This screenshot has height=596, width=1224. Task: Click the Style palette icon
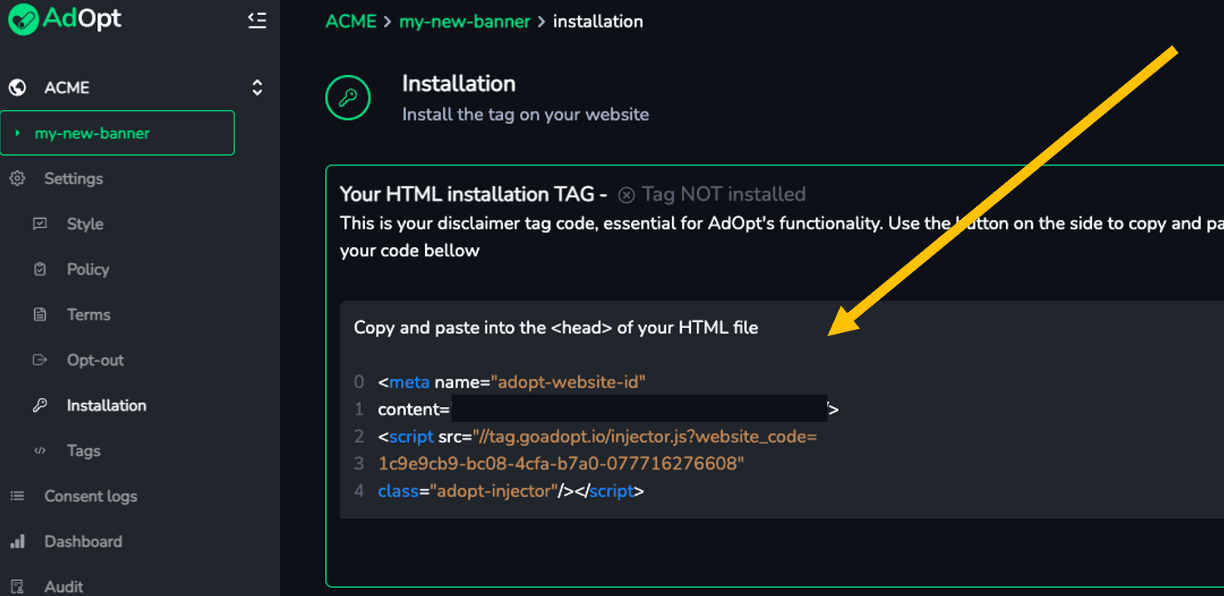pos(40,224)
